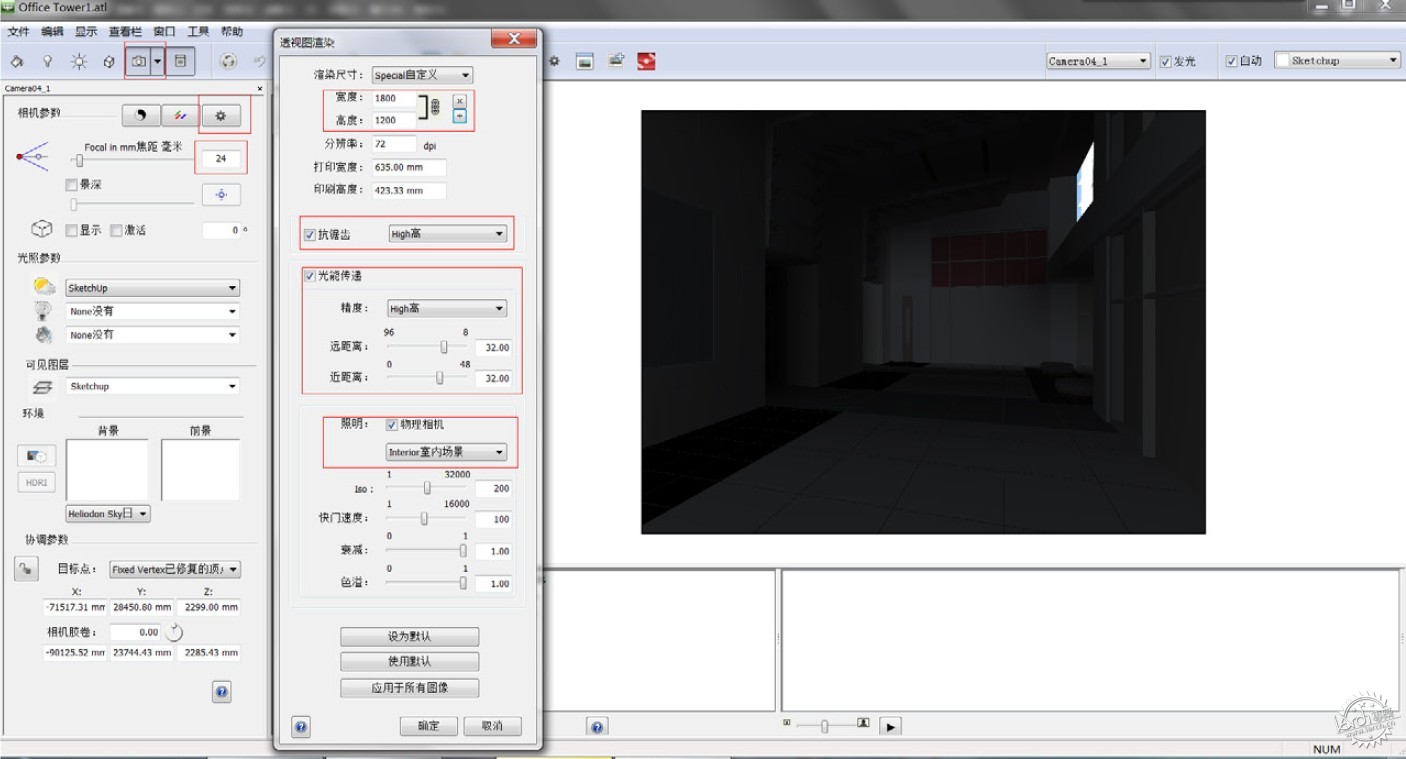Viewport: 1406px width, 759px height.
Task: Toggle the 显示 checkbox
Action: pos(71,230)
